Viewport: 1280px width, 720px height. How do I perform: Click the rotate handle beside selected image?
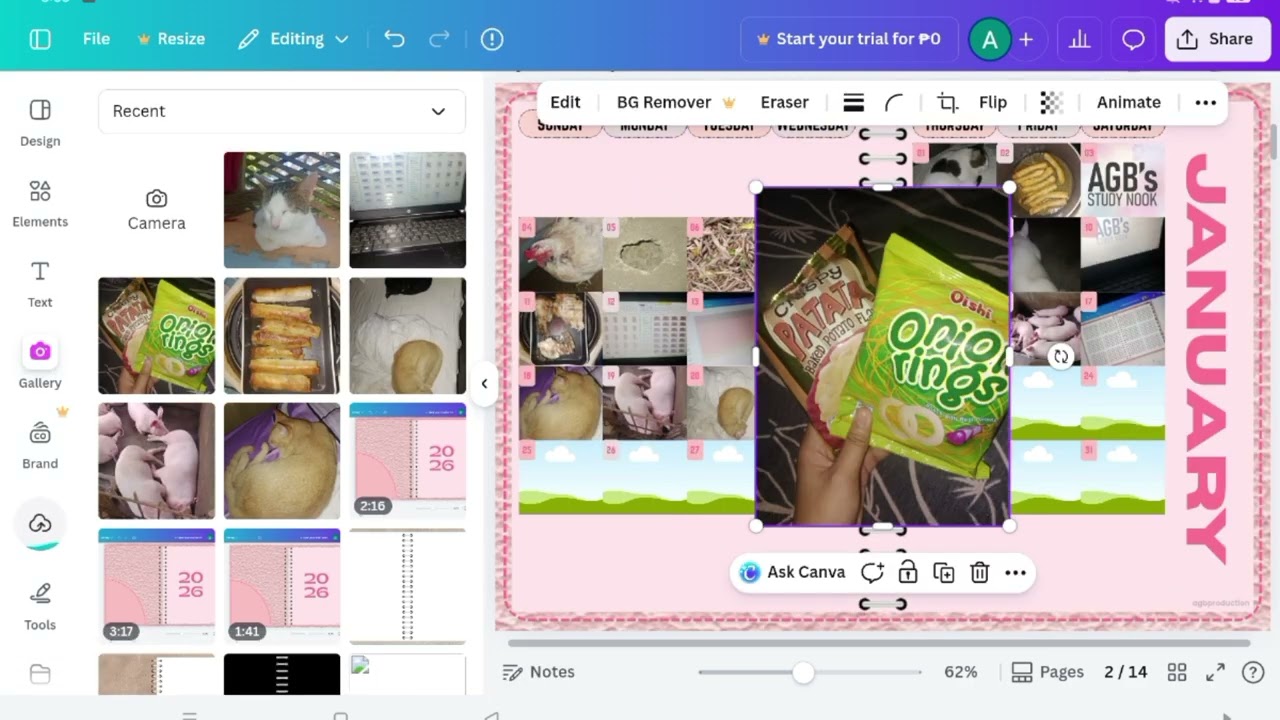click(1060, 356)
